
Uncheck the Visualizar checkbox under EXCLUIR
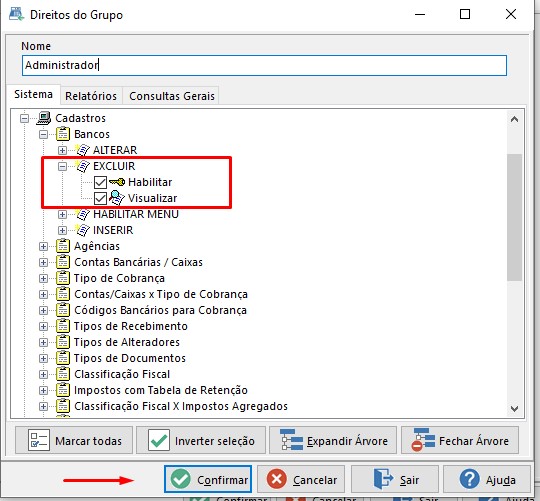point(100,198)
